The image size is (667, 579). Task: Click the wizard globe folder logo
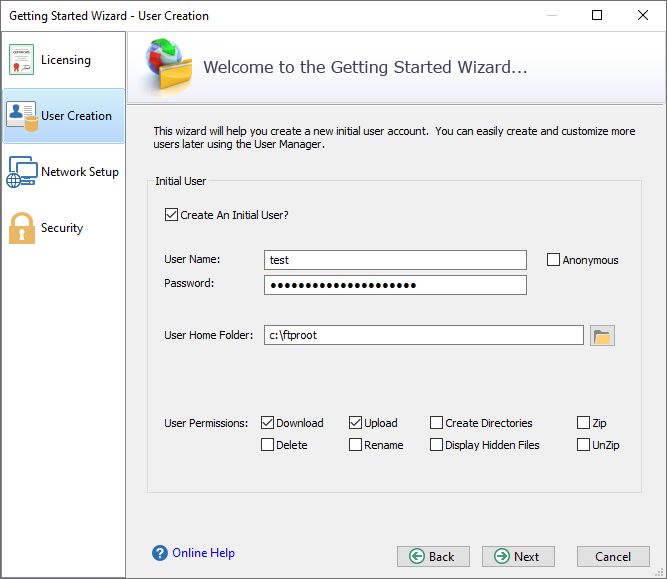(x=168, y=65)
